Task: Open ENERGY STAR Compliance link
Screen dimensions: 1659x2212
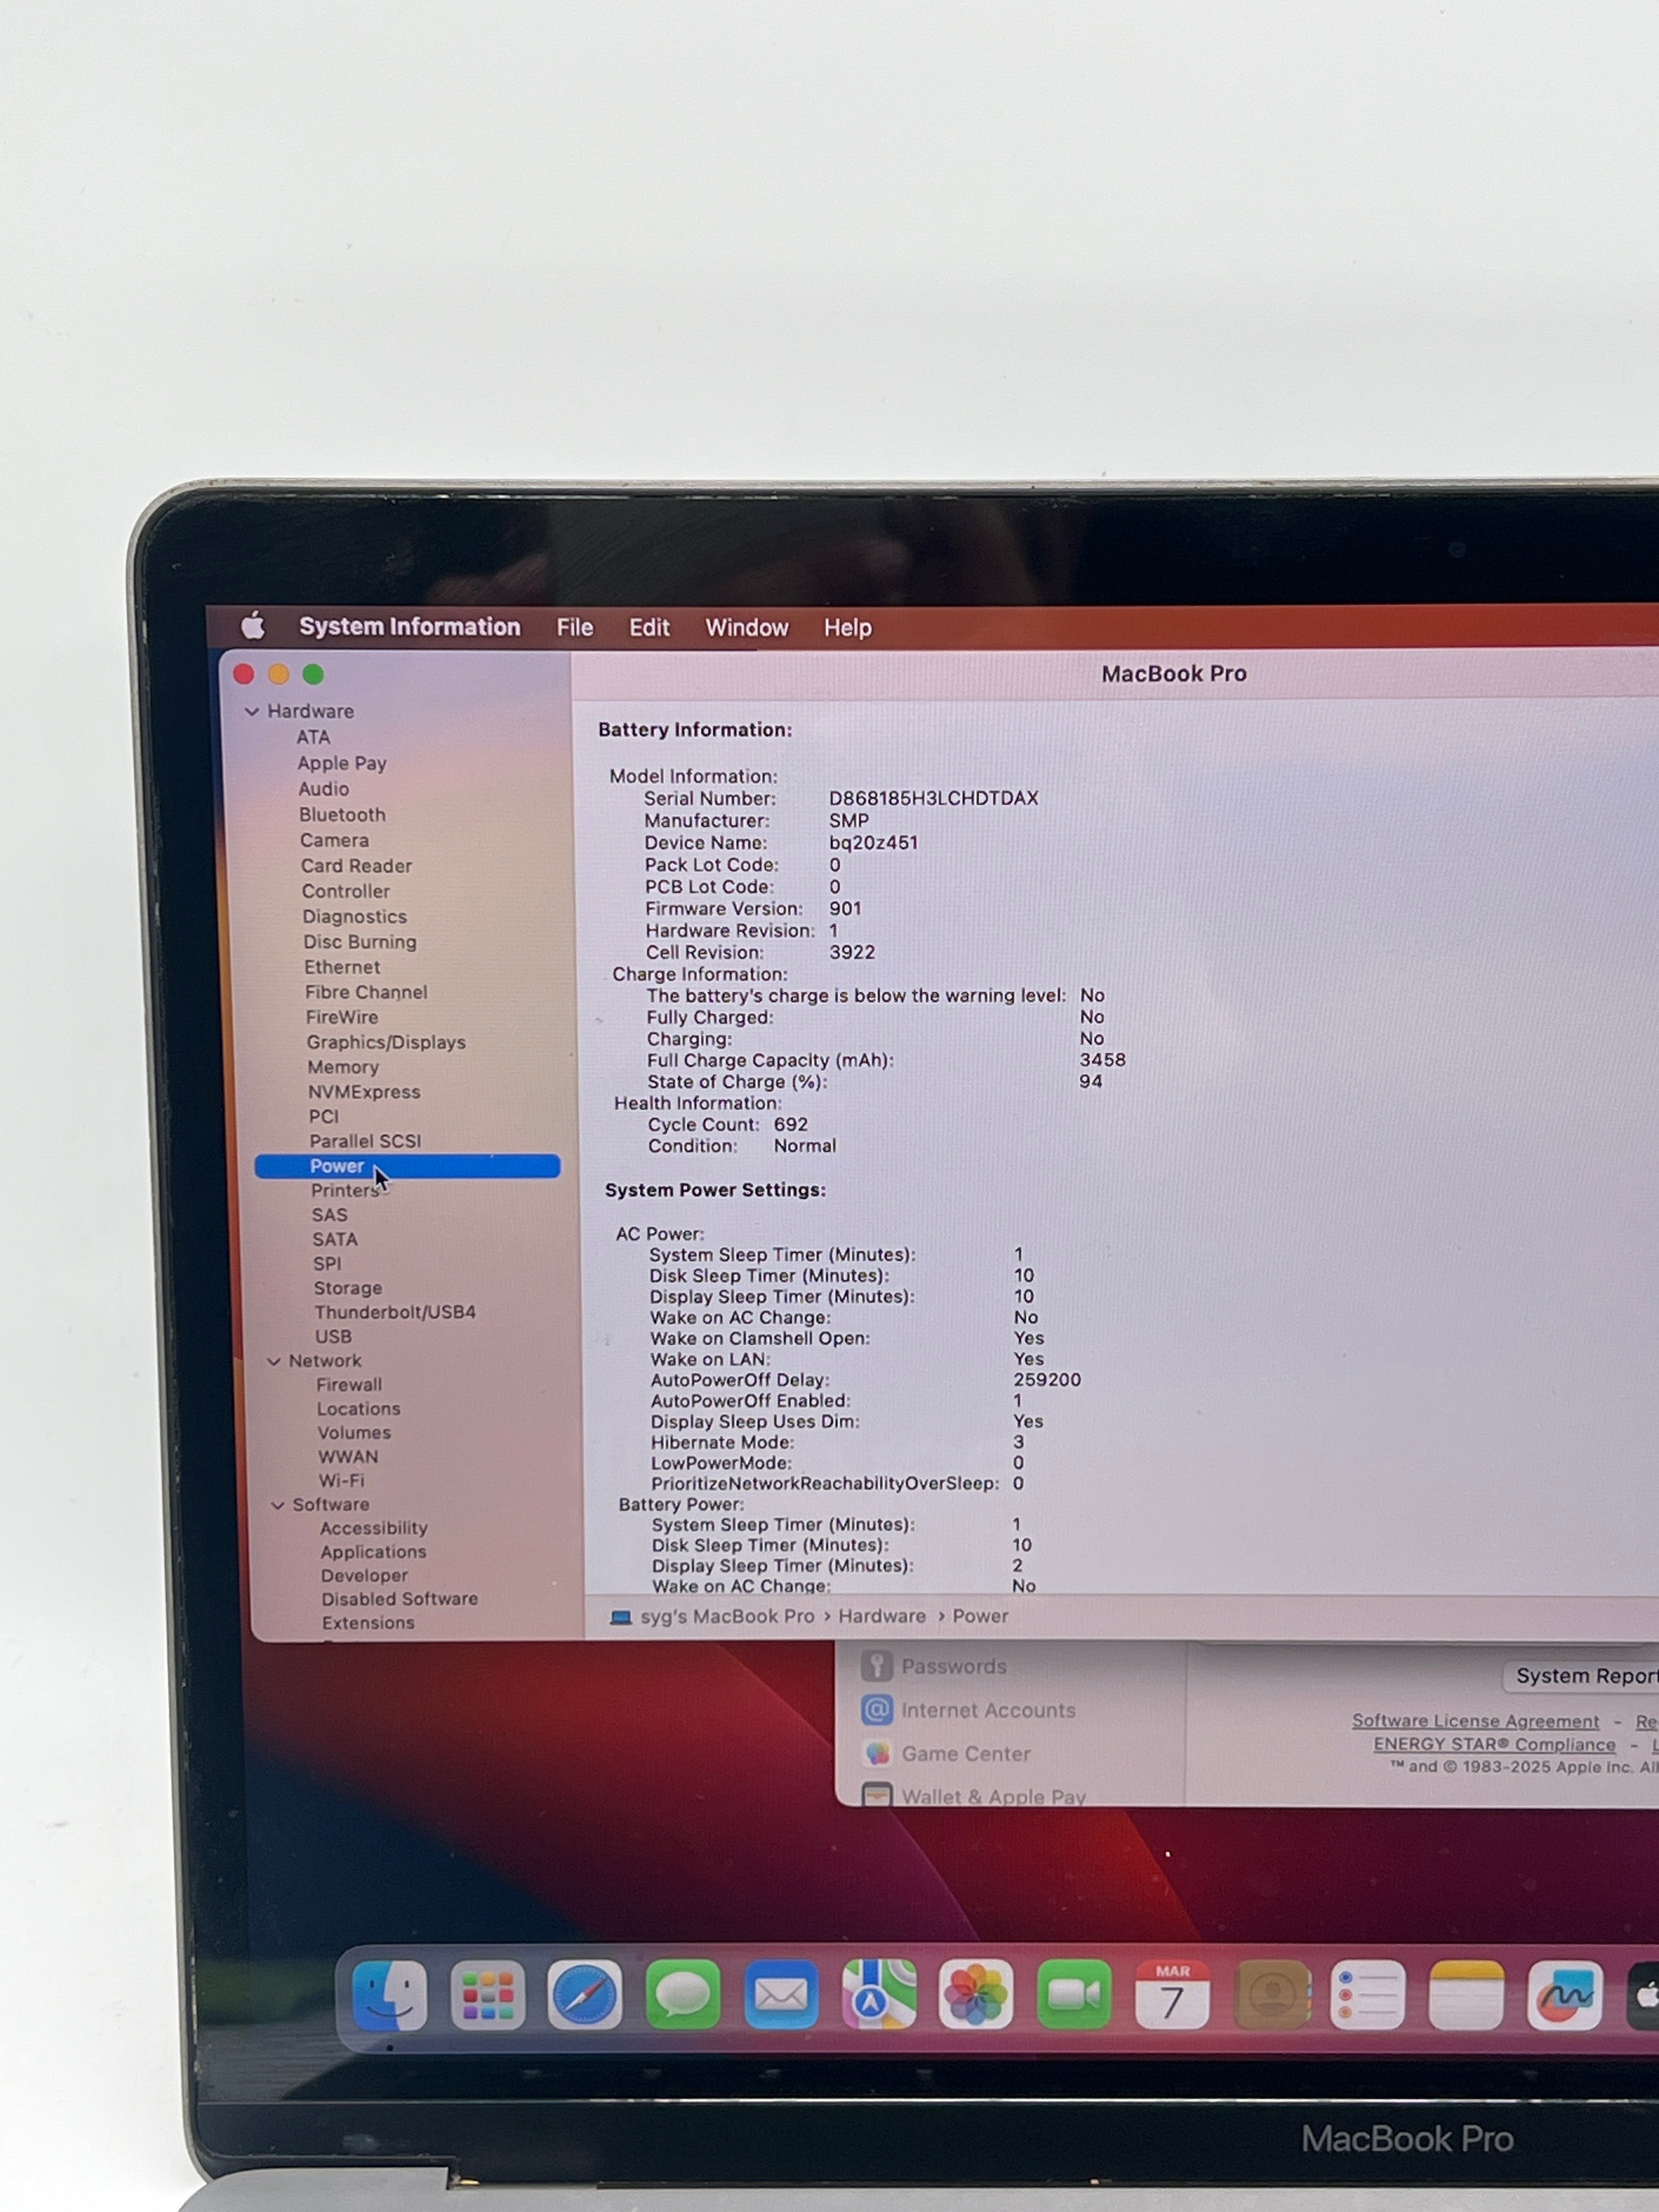Action: pos(1494,1744)
